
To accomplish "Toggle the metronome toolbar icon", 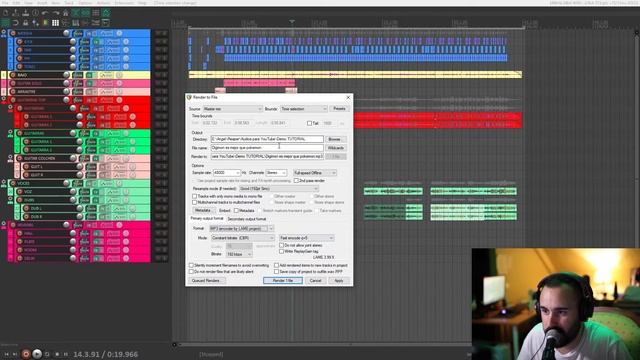I will [x=65, y=13].
